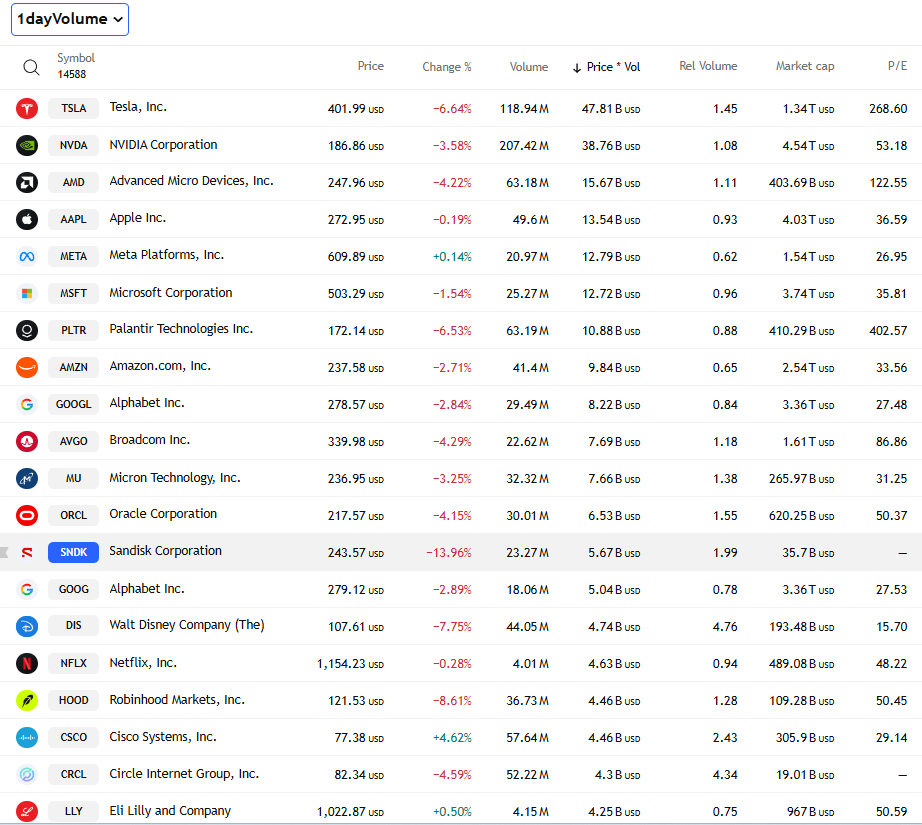
Task: Sort by Volume column header
Action: coord(529,66)
